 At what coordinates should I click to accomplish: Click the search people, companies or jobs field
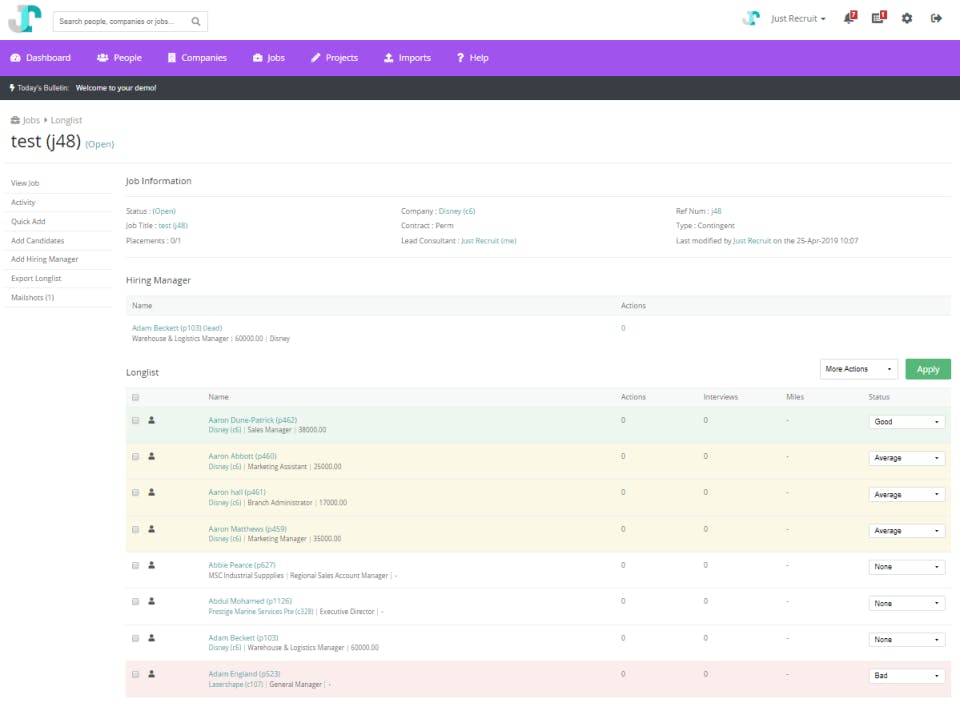click(x=122, y=21)
